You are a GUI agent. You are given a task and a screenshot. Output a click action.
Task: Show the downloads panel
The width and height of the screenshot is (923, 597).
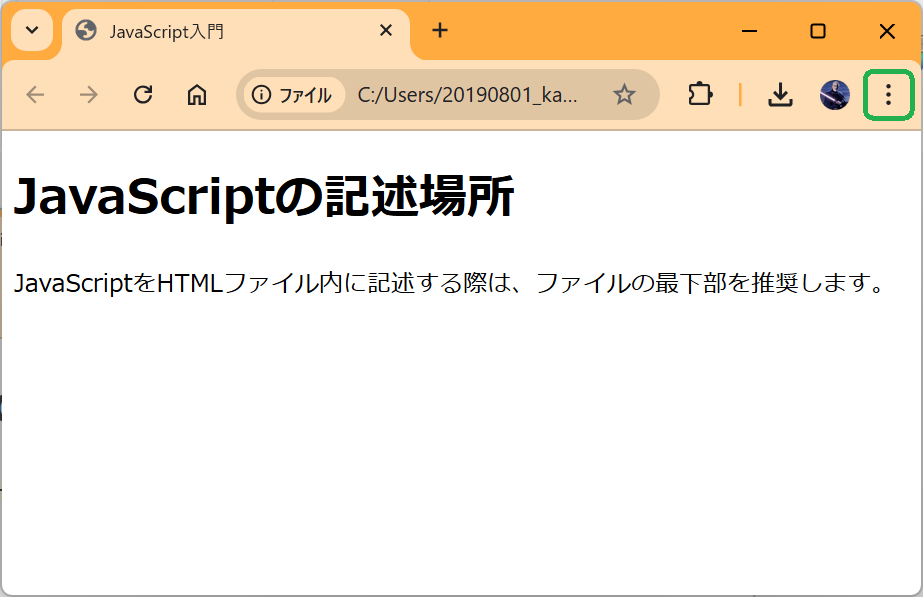pyautogui.click(x=780, y=95)
